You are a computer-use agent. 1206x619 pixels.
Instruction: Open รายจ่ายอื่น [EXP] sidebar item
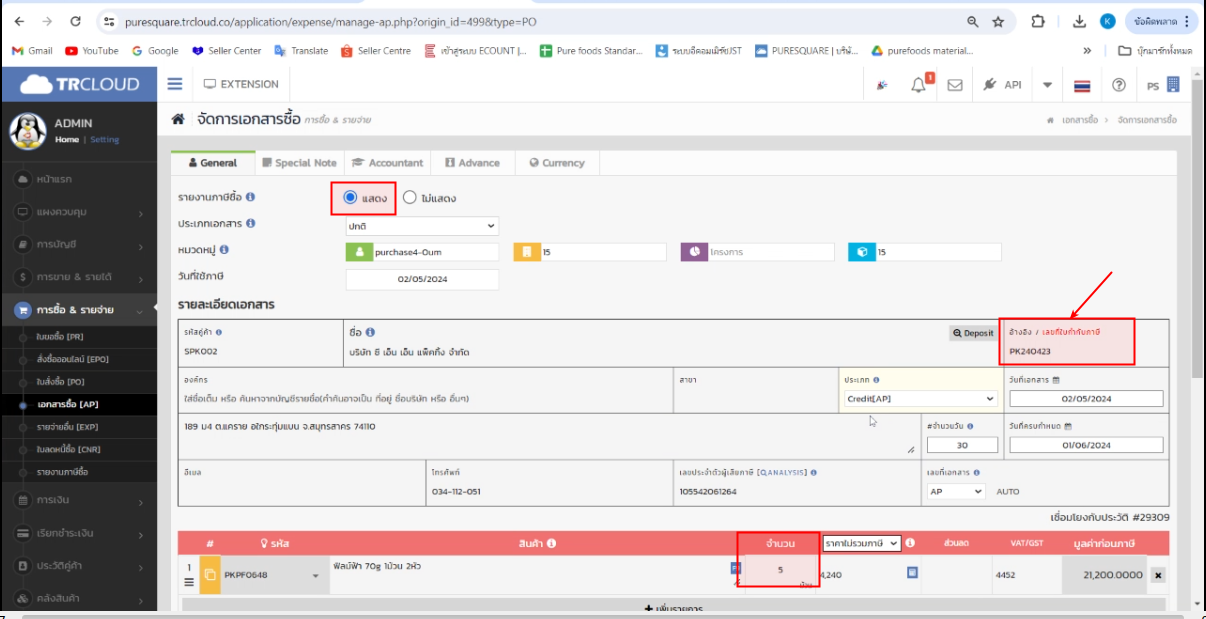[x=66, y=427]
